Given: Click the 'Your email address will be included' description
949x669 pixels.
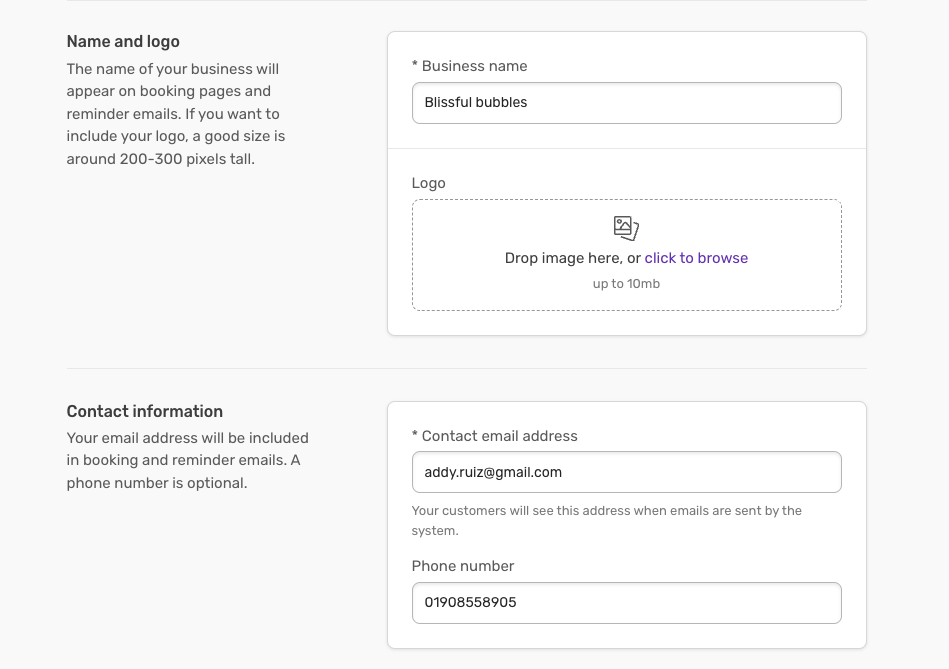Looking at the screenshot, I should [188, 460].
